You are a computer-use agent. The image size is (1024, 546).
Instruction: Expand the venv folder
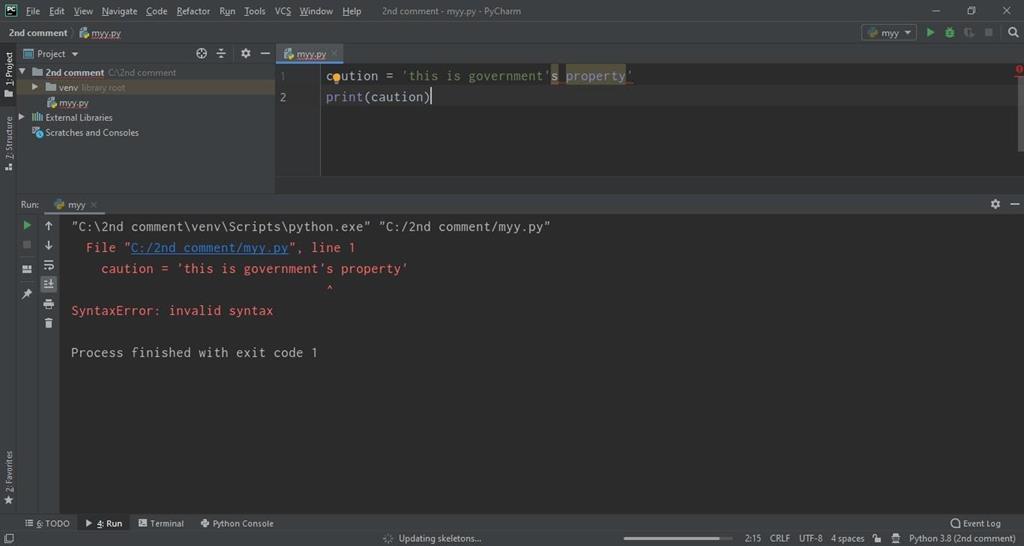coord(35,87)
